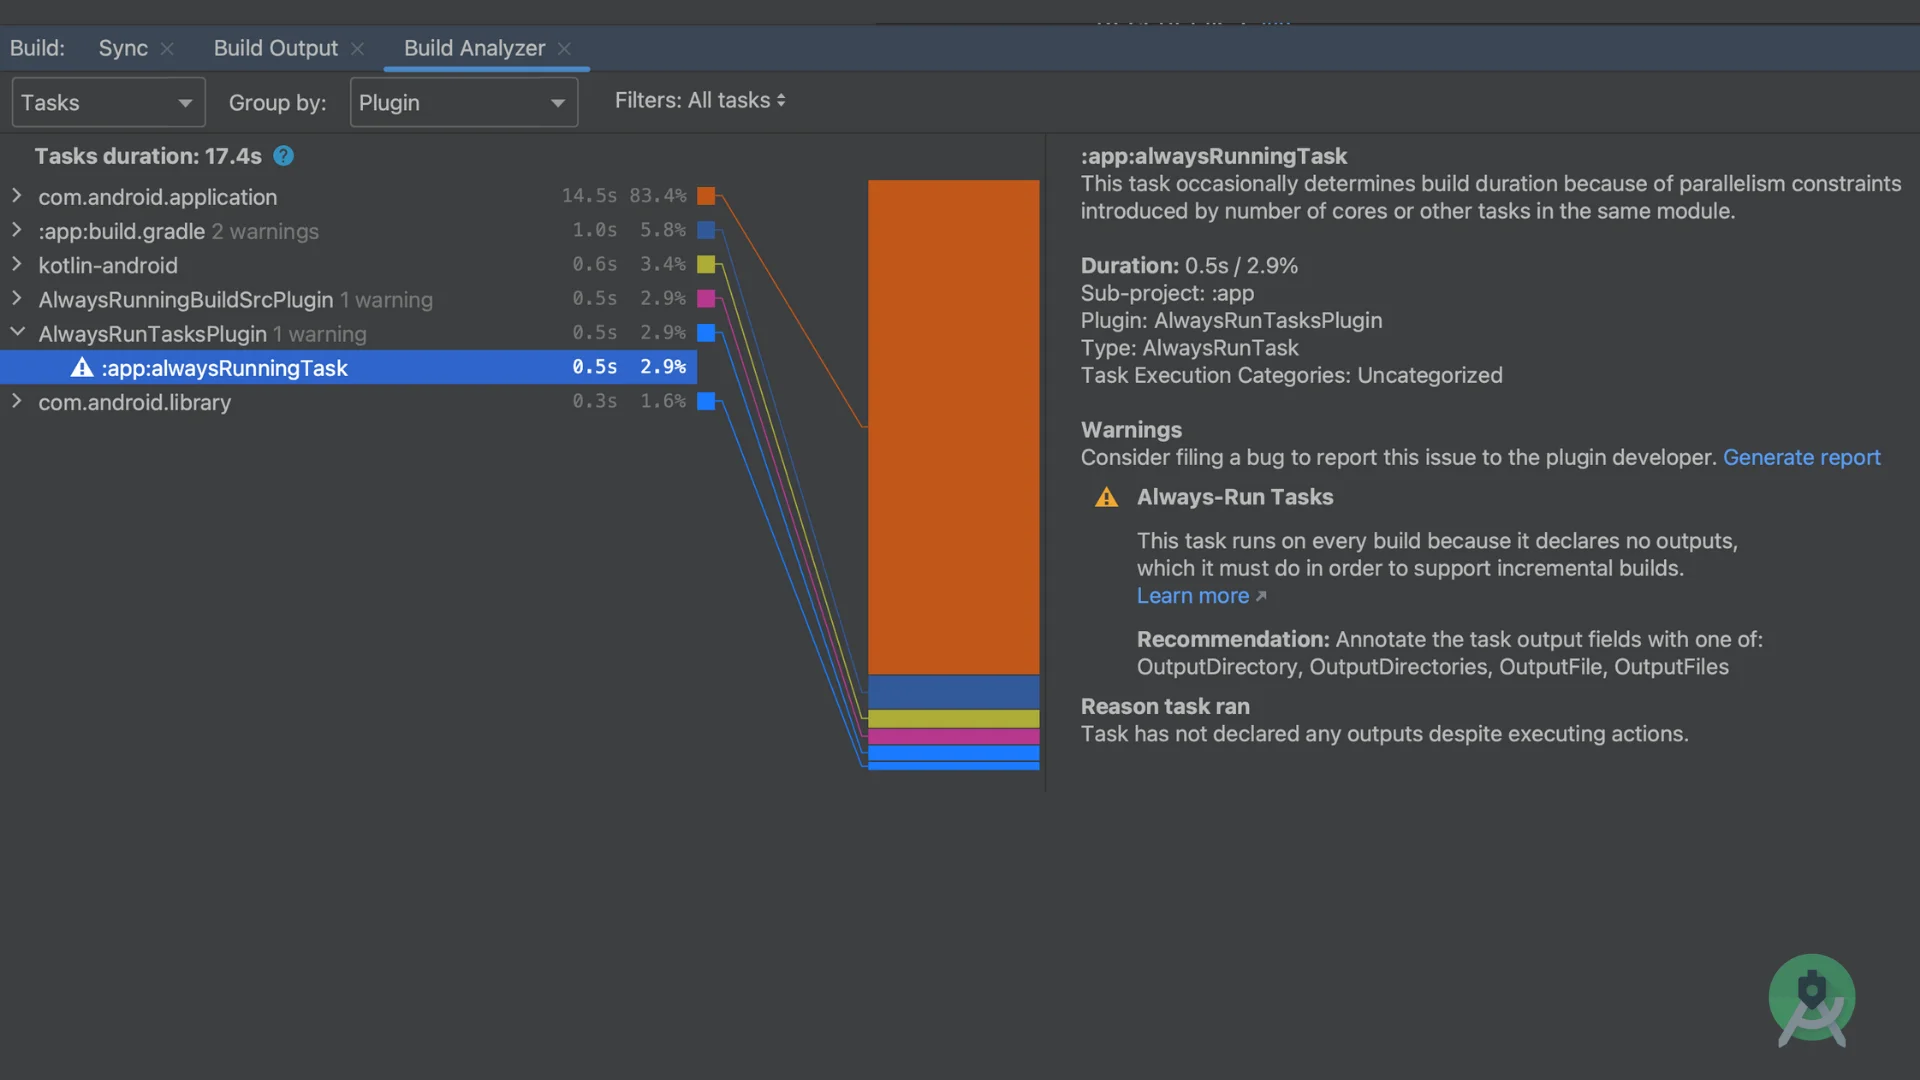
Task: Click the Type: AlwaysRunTask detail line
Action: 1189,348
